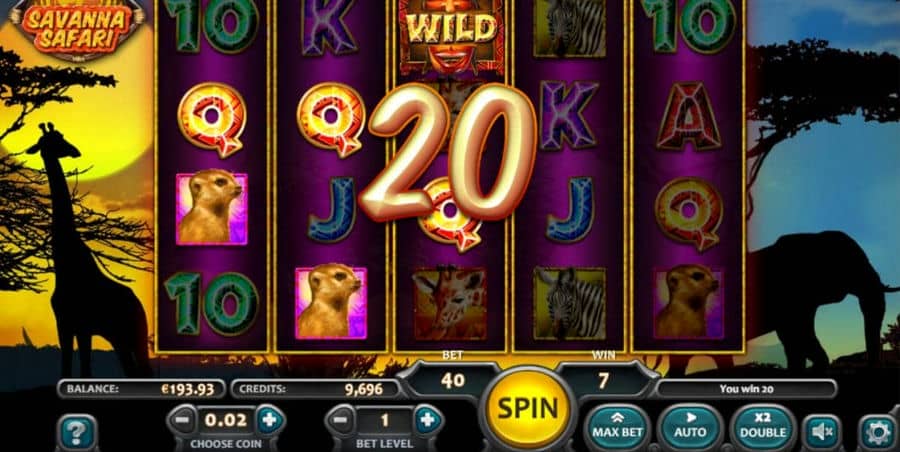Lower the bet level with minus
This screenshot has height=452, width=900.
341,421
